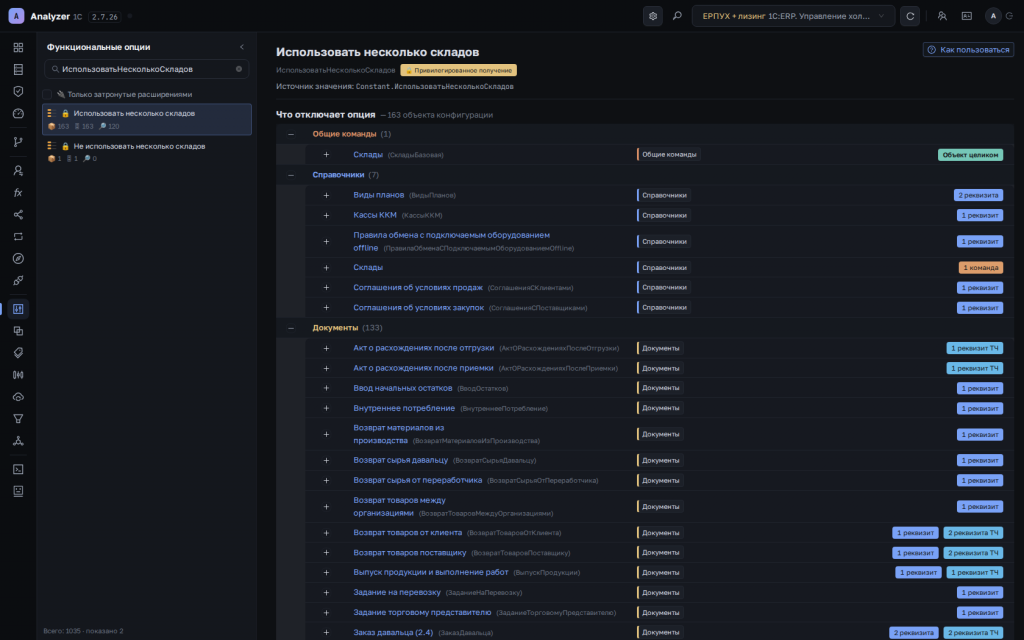Toggle 'Только затронутые расширениями' checkbox
The height and width of the screenshot is (640, 1024).
pos(48,95)
